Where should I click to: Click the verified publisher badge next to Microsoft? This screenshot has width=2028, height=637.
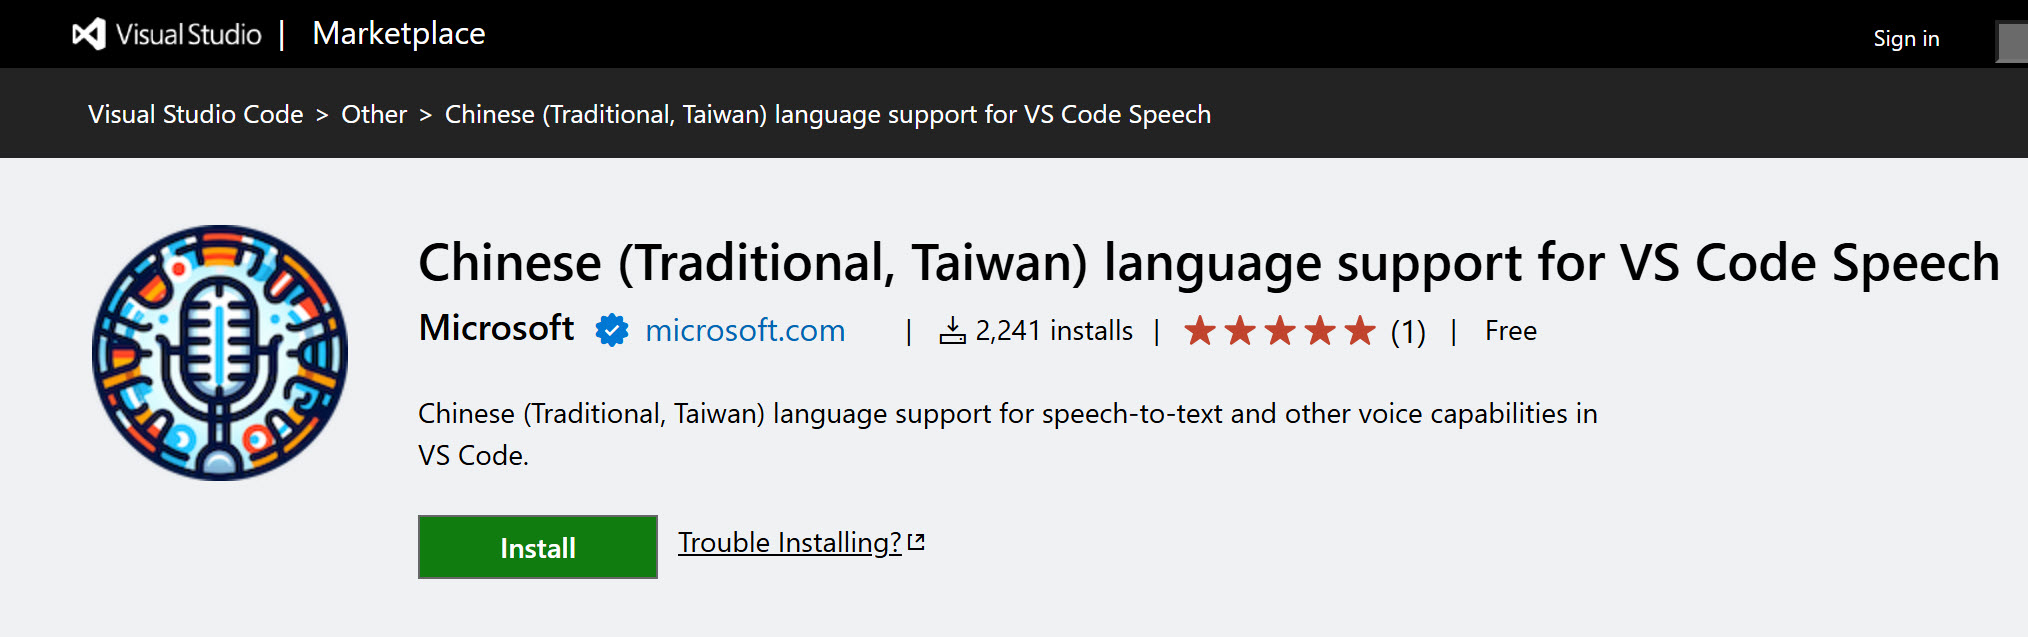coord(611,330)
